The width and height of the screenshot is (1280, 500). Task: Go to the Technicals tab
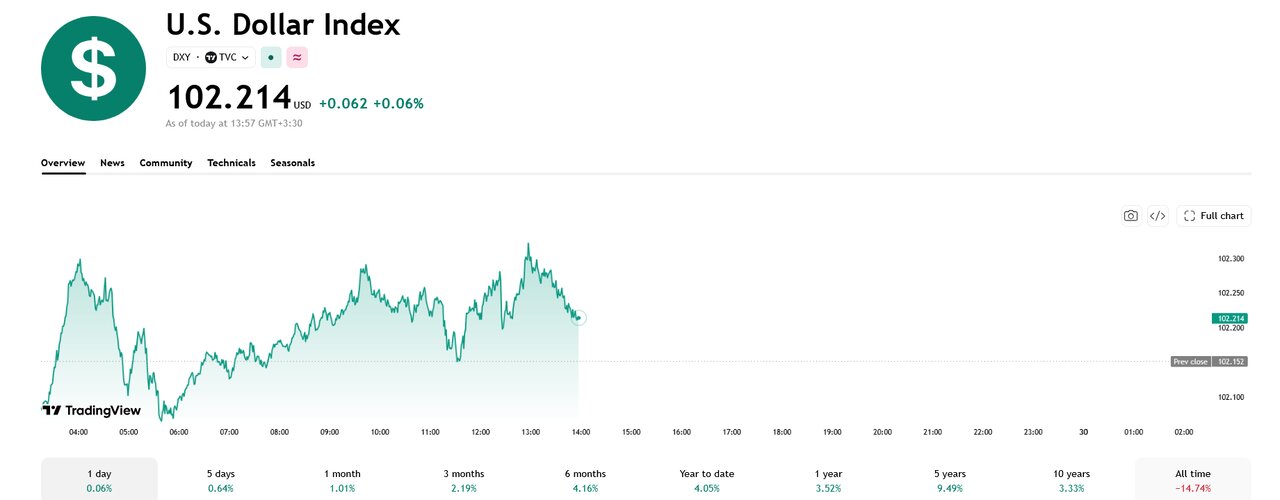[231, 163]
